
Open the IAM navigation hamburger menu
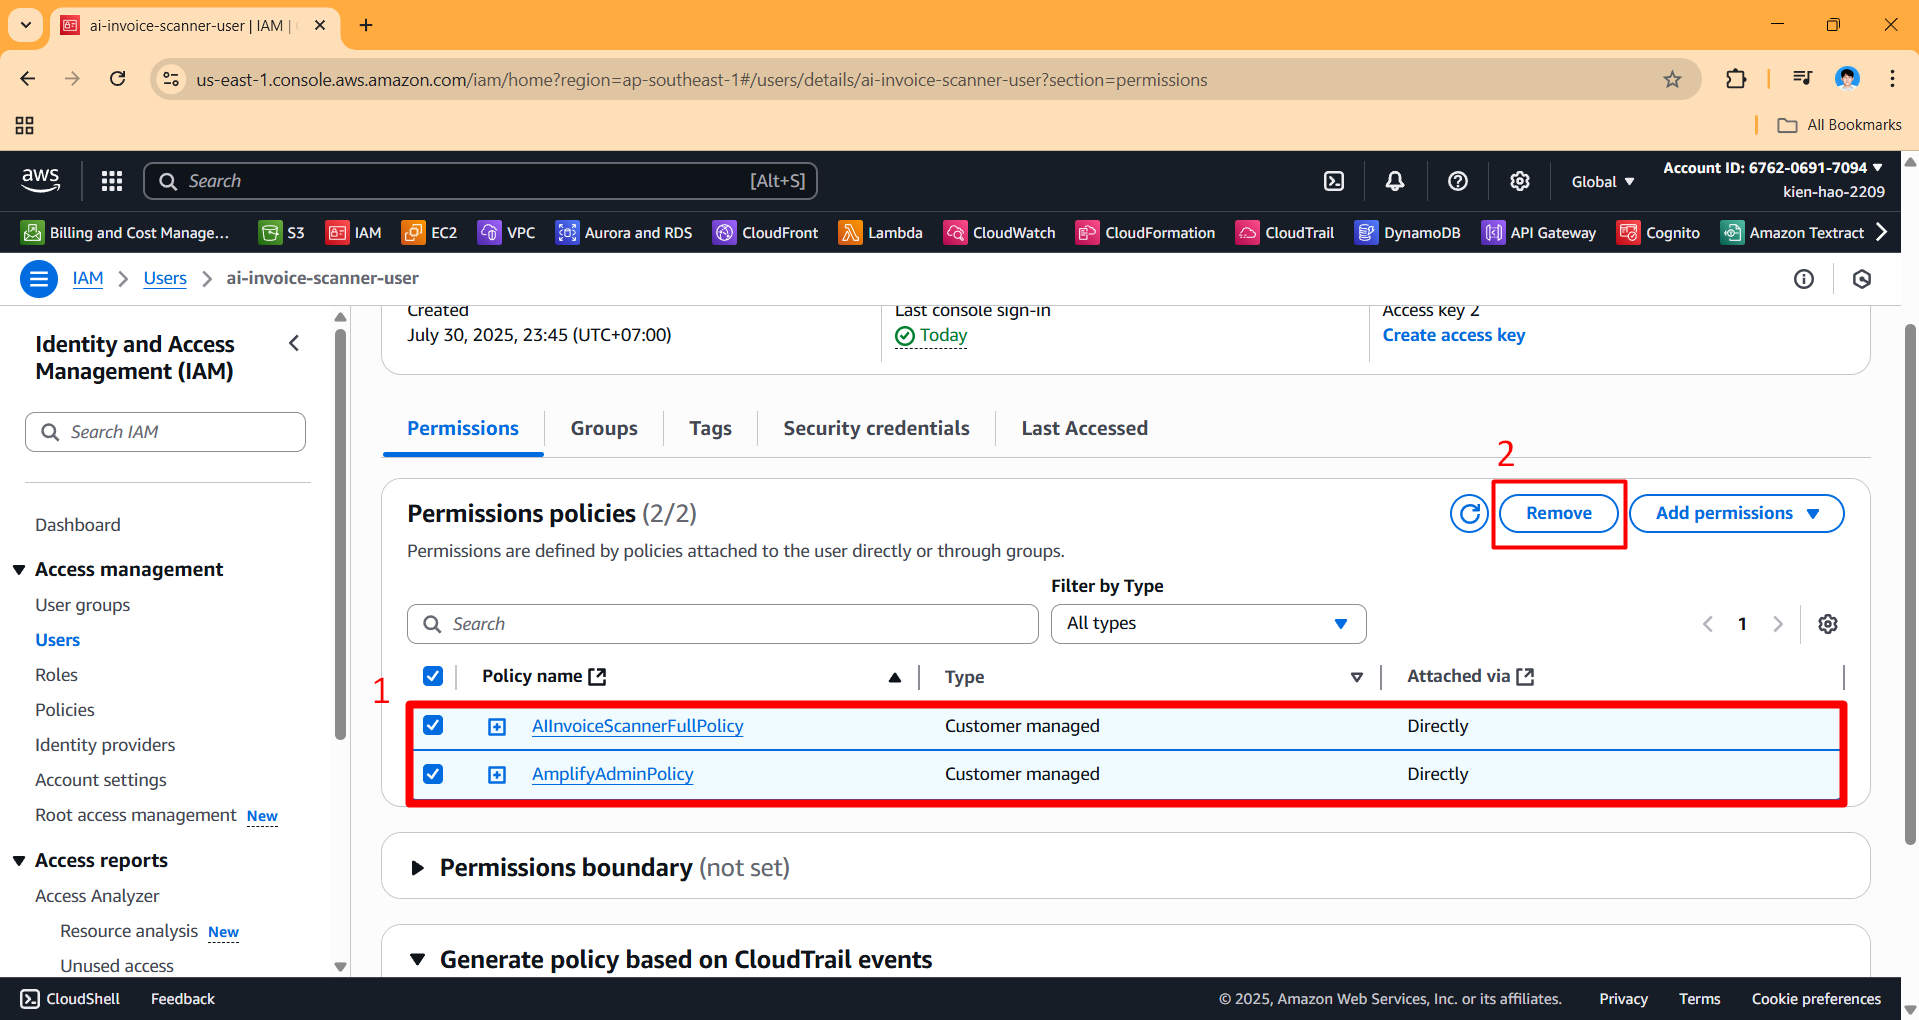pos(38,278)
